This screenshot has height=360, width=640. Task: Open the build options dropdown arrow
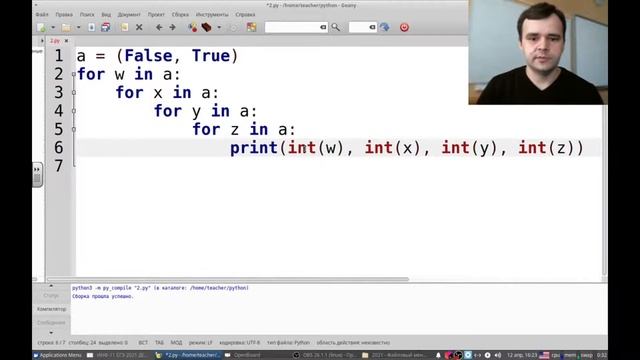tap(219, 27)
